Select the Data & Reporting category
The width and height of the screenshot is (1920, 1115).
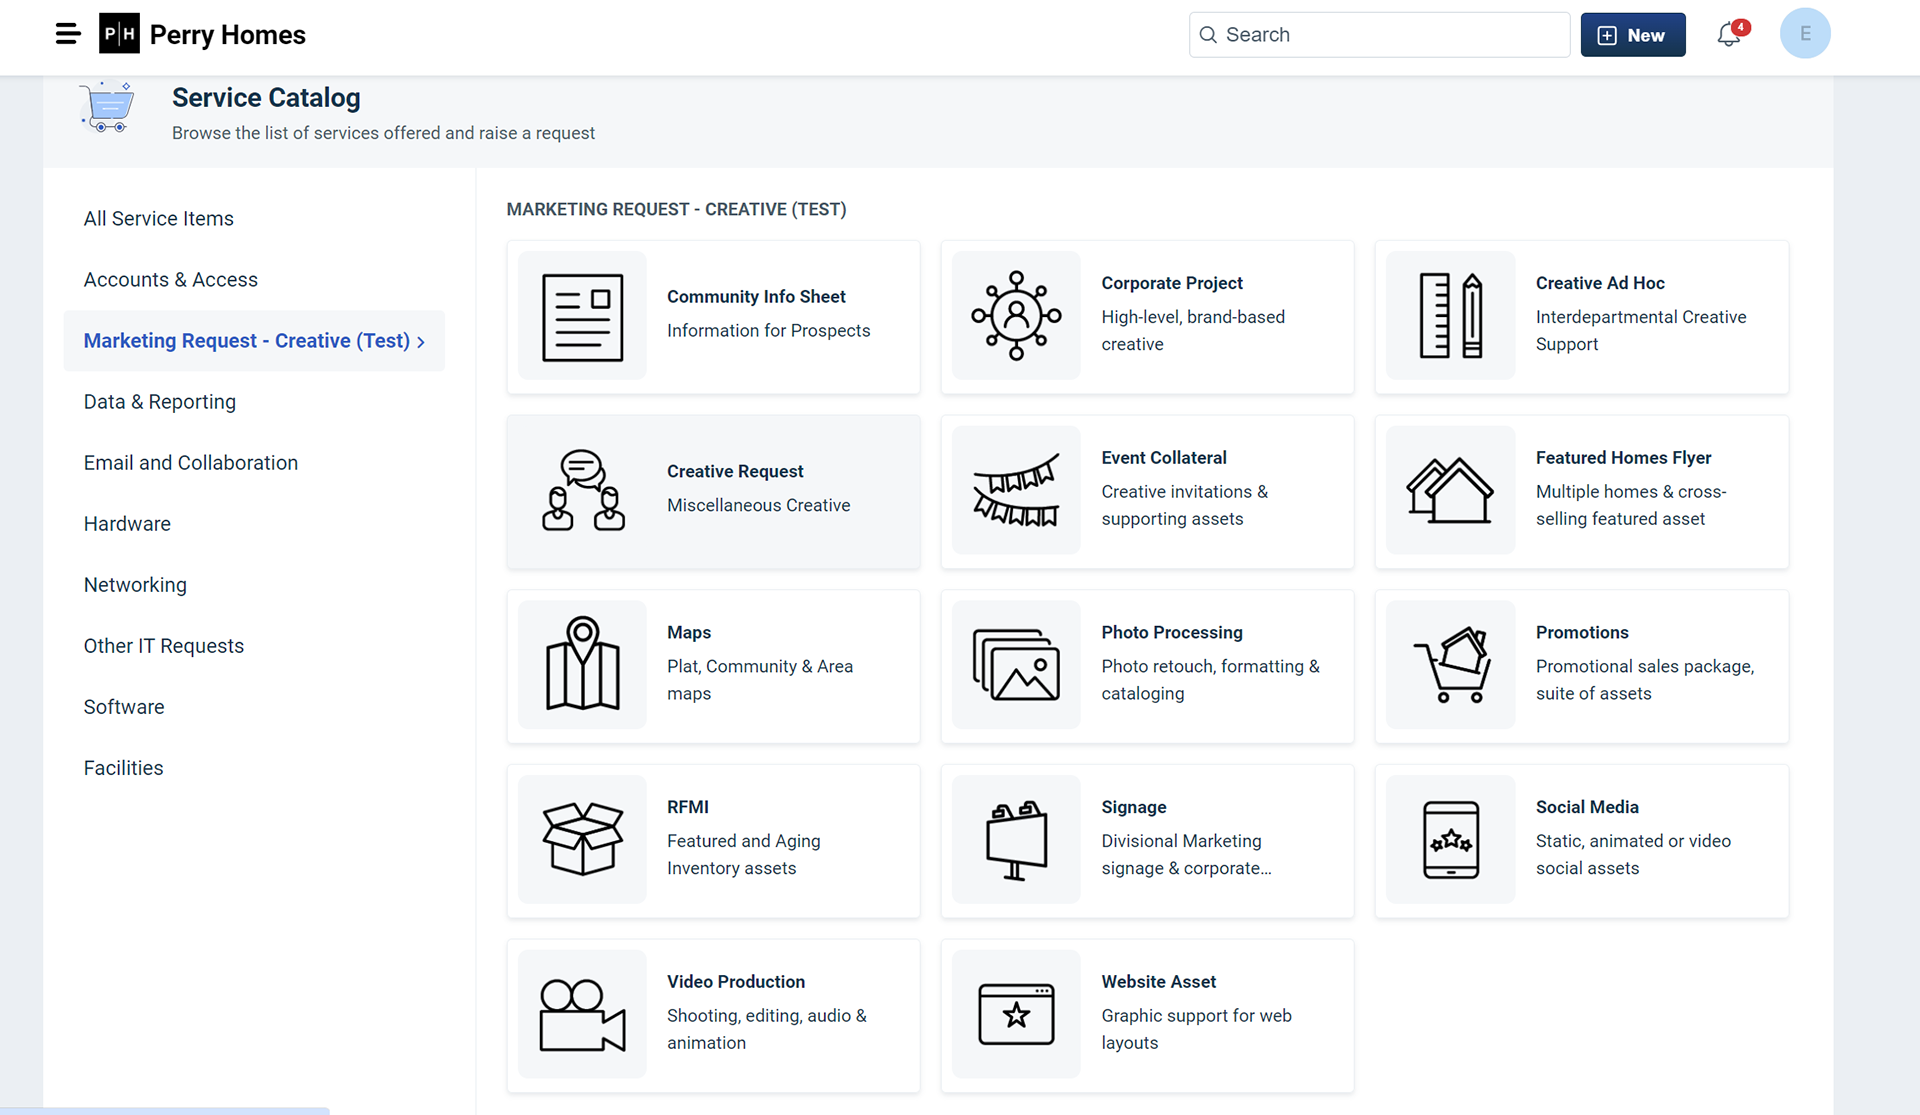160,402
